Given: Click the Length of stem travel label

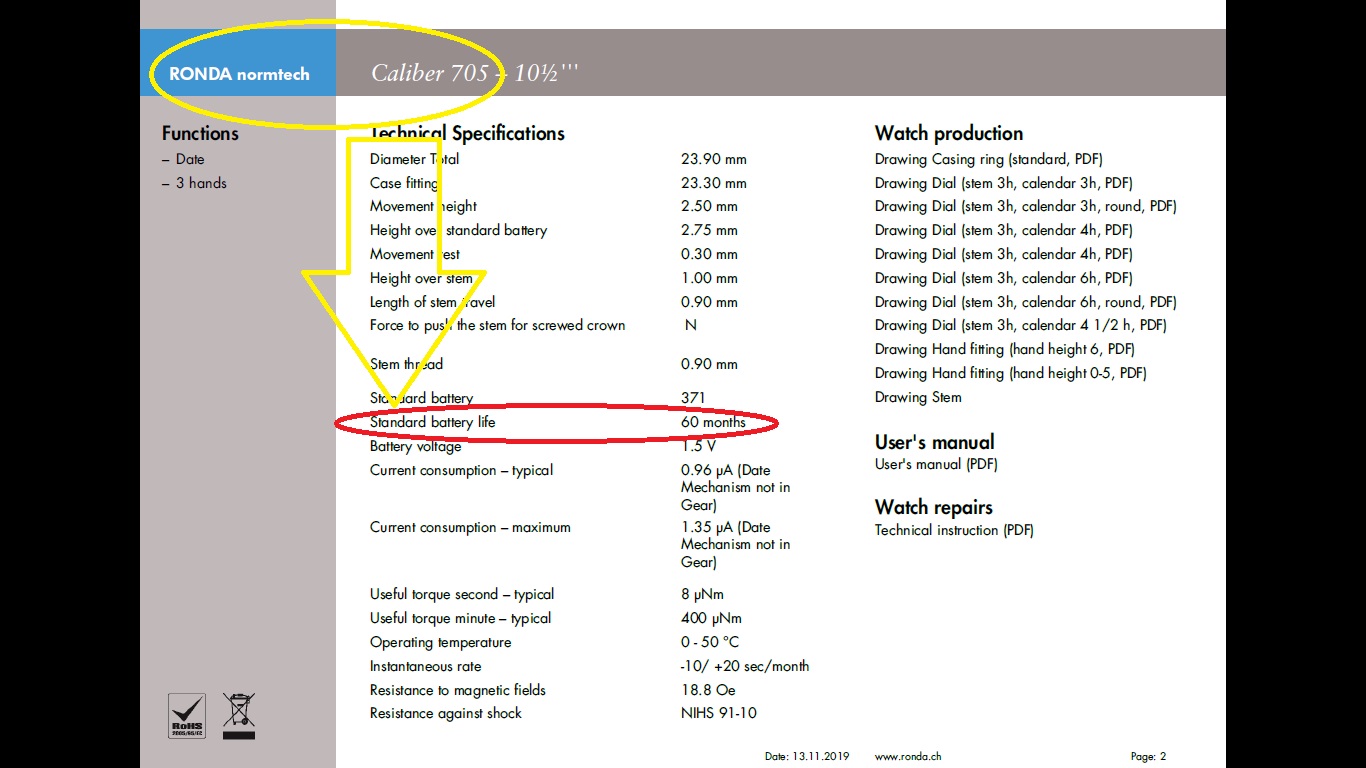Looking at the screenshot, I should point(432,302).
